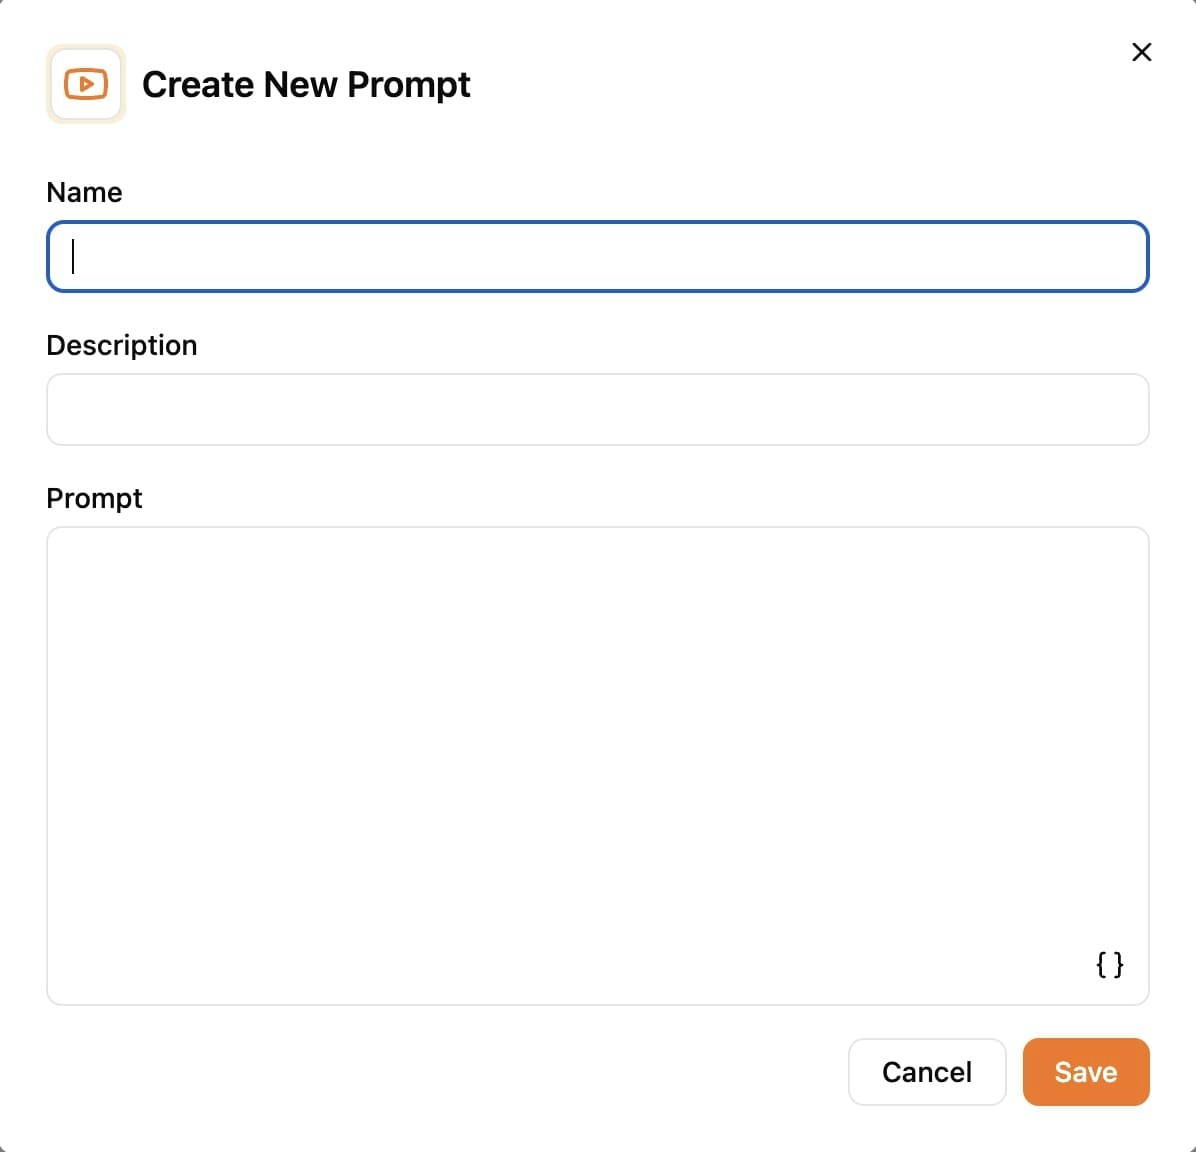Select the play-button app icon beside the title
The width and height of the screenshot is (1196, 1152).
pos(85,83)
